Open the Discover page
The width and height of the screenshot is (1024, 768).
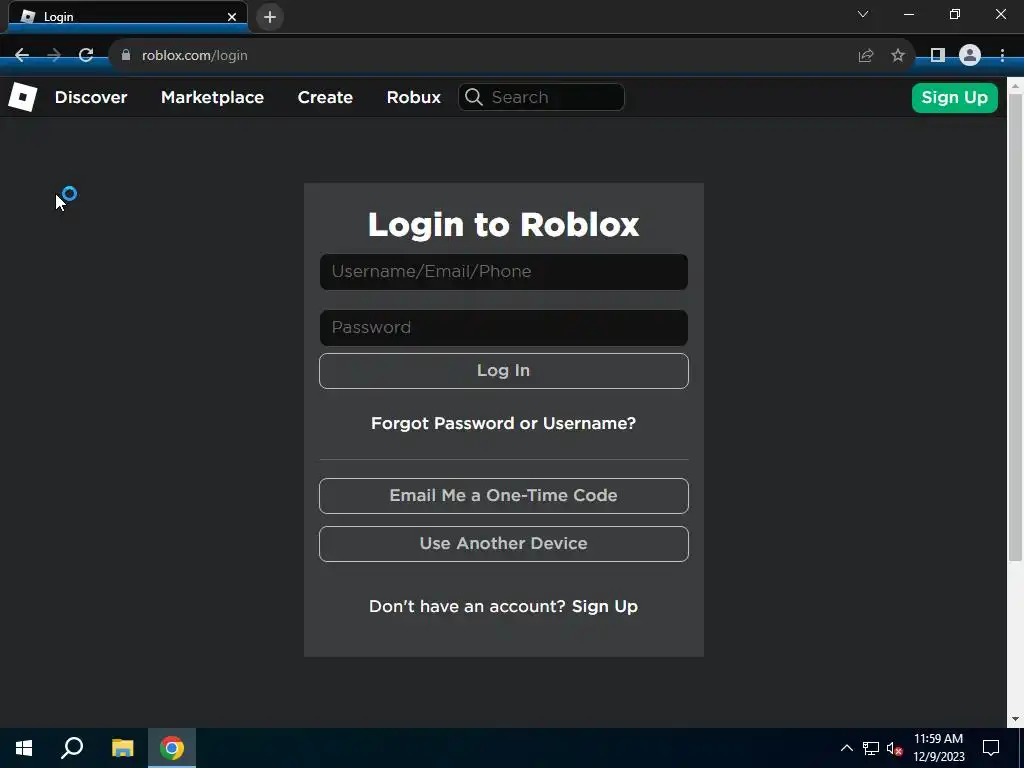pos(91,97)
